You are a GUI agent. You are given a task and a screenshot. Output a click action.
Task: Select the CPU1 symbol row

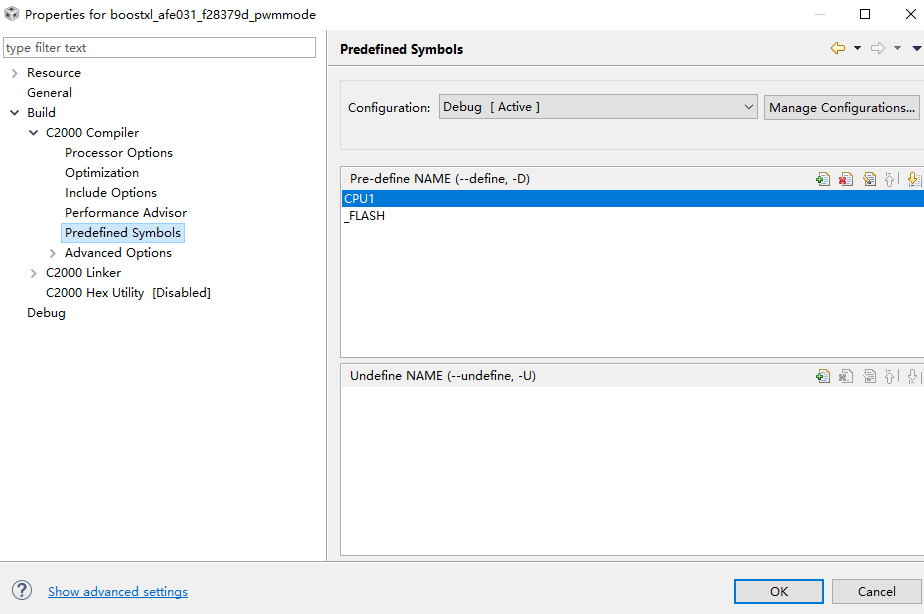point(633,199)
